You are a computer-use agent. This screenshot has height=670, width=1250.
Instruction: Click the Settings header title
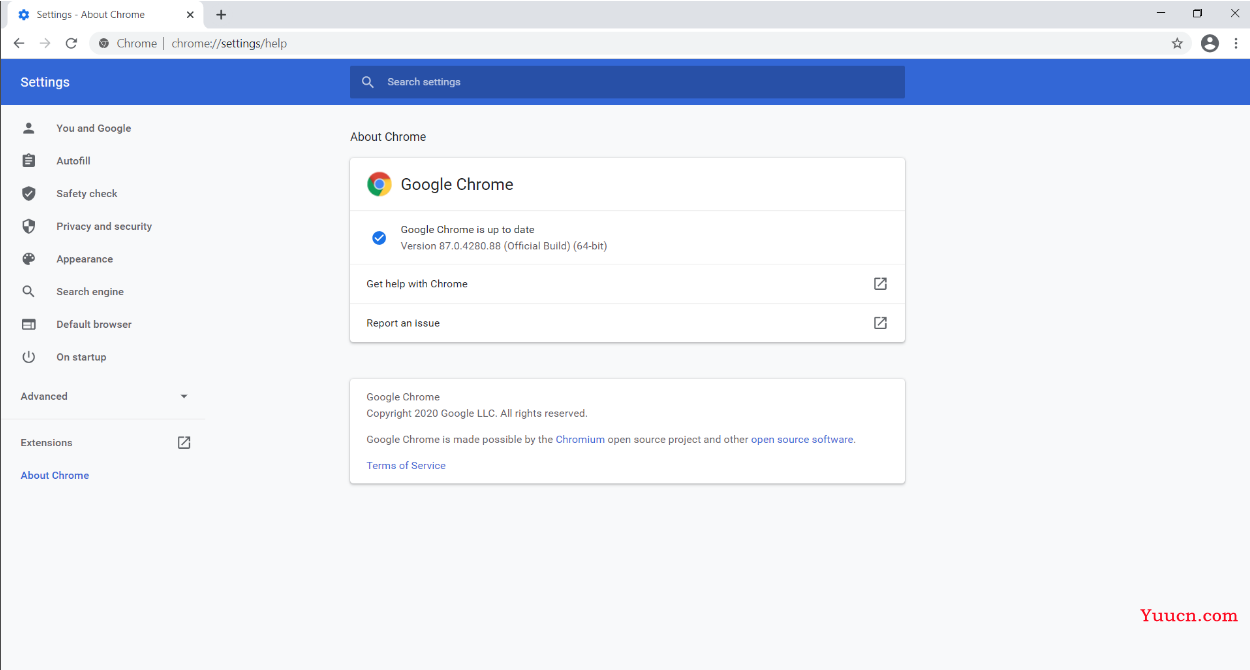click(x=45, y=82)
